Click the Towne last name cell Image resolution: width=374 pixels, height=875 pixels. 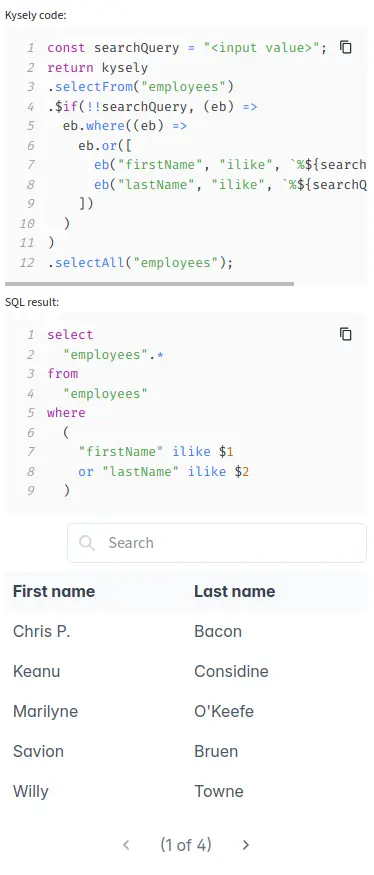219,791
